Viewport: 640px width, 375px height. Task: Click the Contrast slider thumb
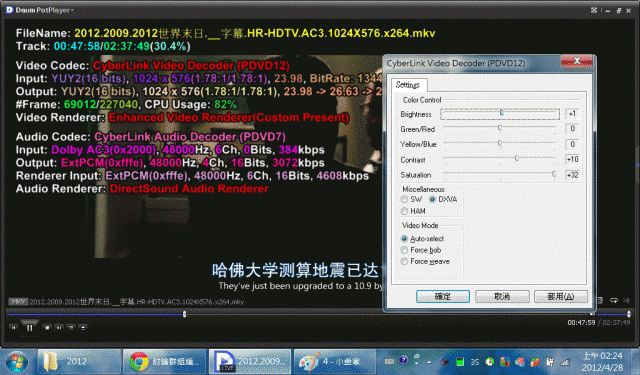(517, 158)
